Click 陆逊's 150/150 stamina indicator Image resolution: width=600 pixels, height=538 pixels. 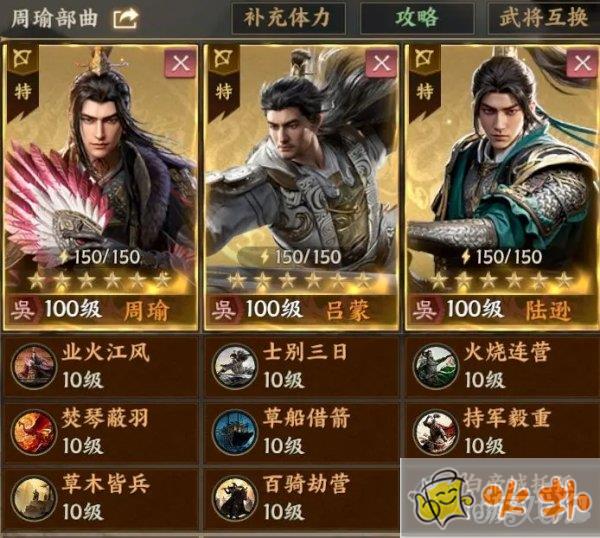[502, 257]
